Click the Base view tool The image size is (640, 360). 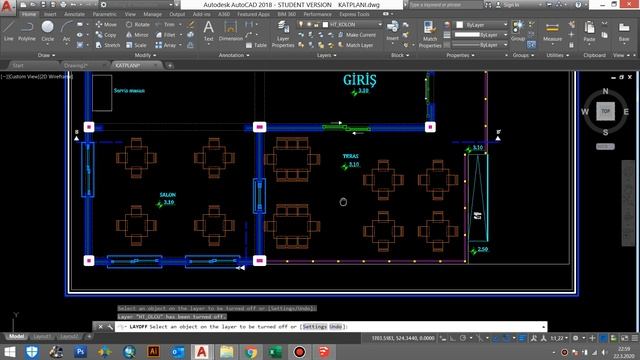[x=624, y=32]
